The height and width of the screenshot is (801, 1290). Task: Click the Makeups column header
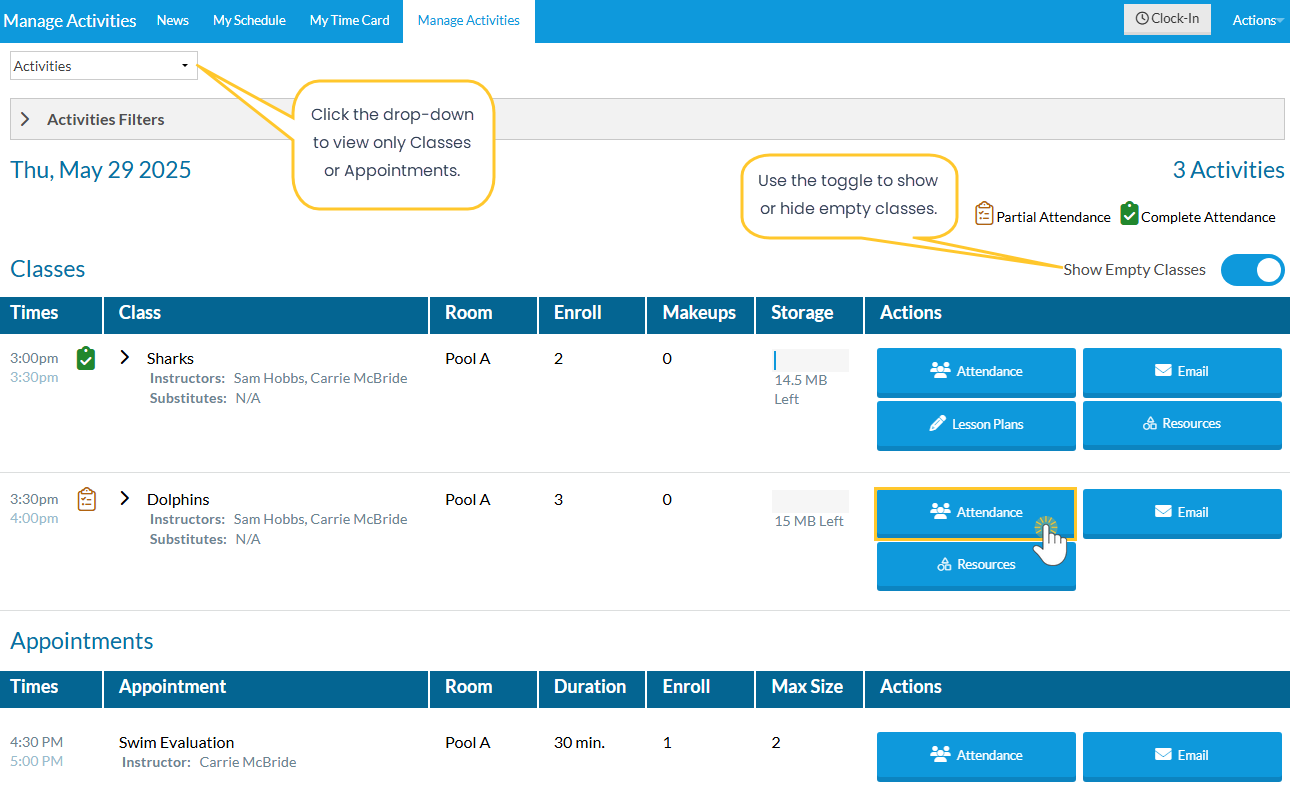[699, 312]
